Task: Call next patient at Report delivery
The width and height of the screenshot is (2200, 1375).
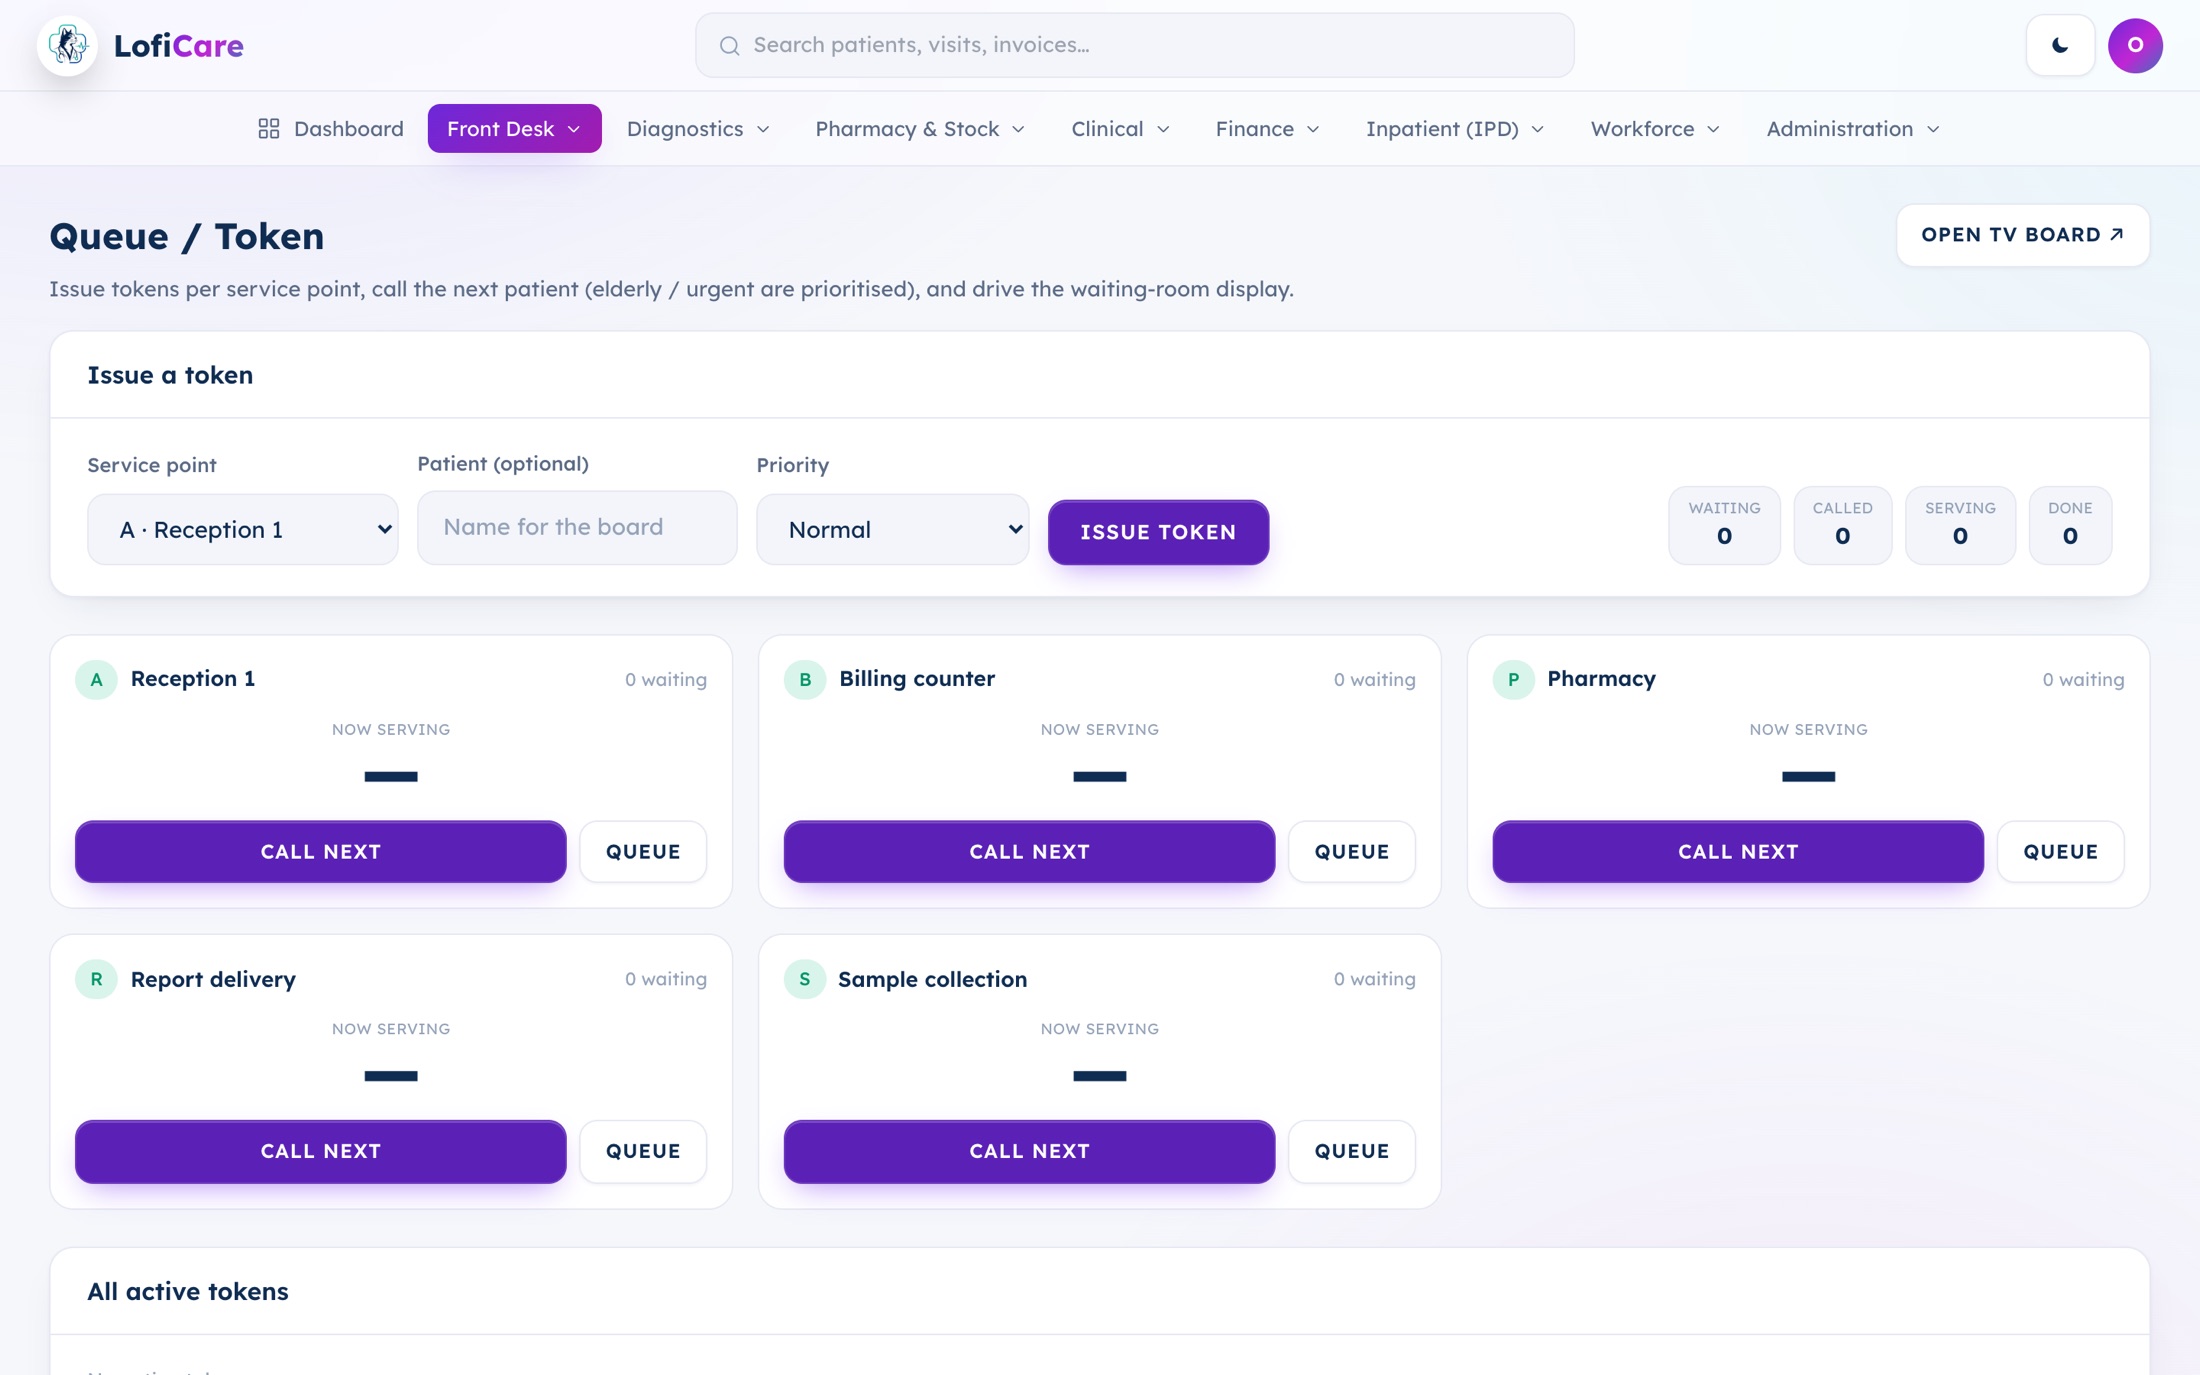Action: pyautogui.click(x=321, y=1151)
